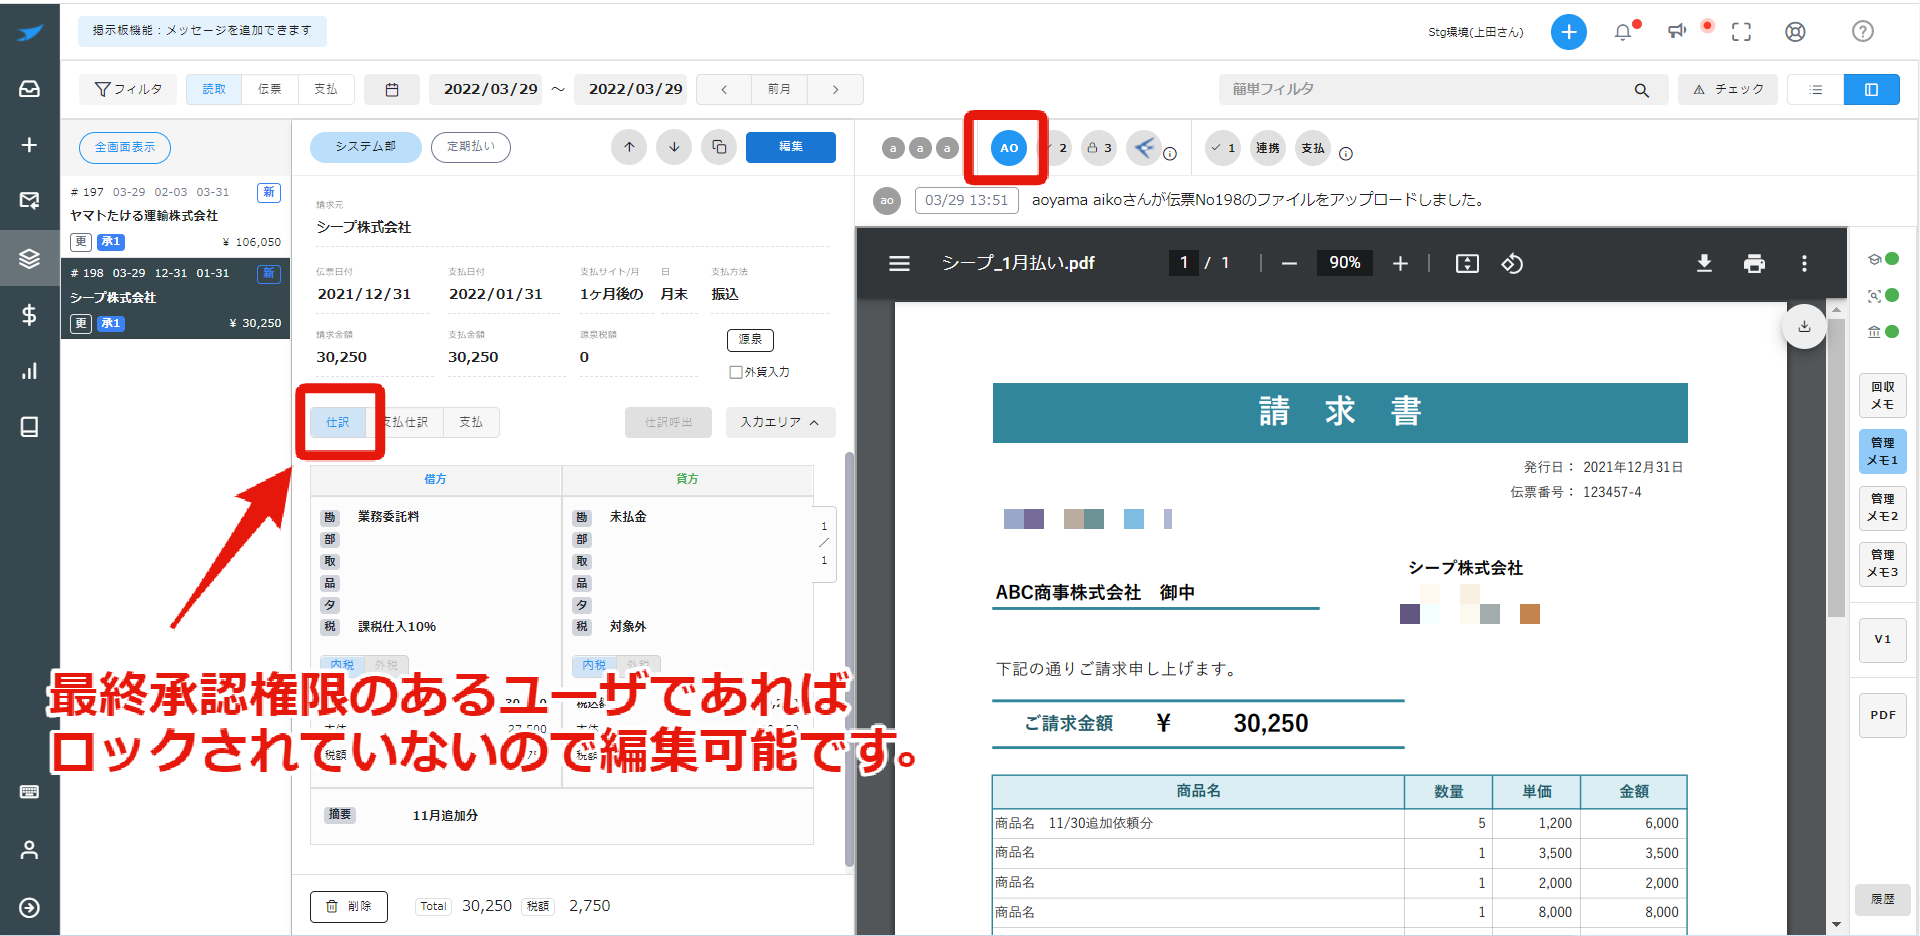Select 内税 in the debit column

pos(342,665)
